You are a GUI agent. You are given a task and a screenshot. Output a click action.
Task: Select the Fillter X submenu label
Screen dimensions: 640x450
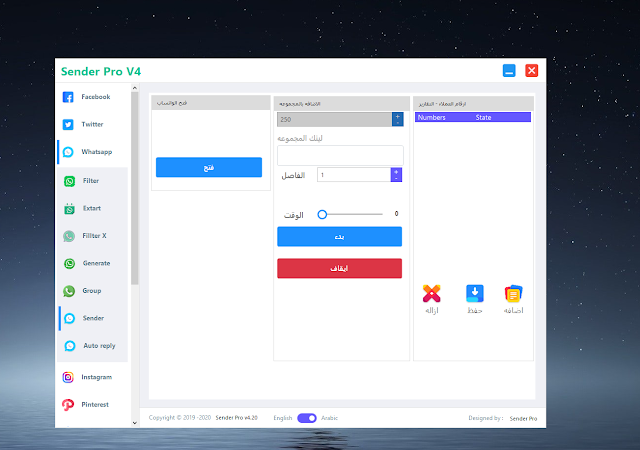click(x=94, y=236)
